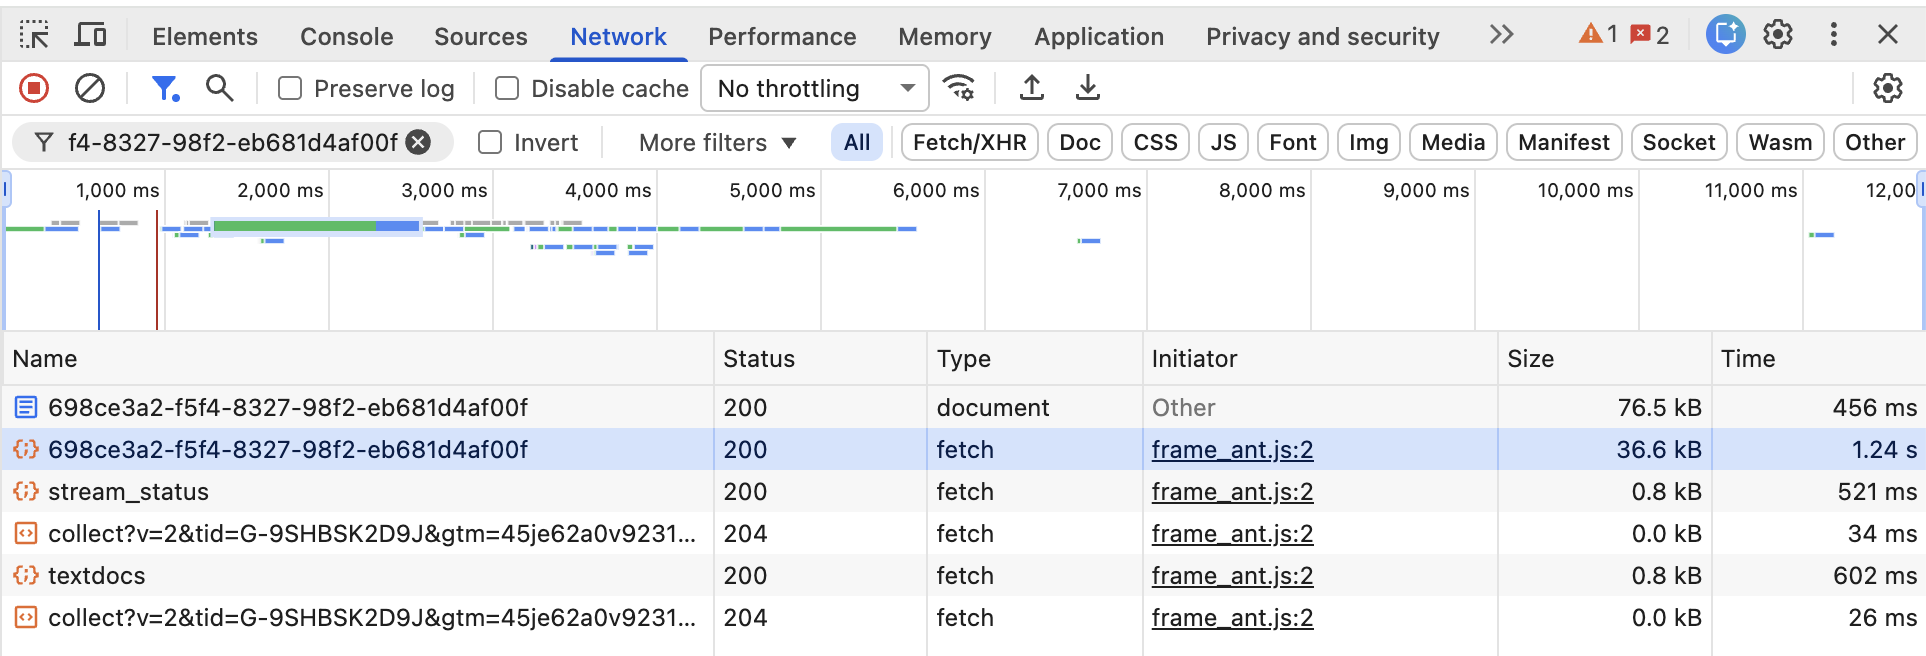Image resolution: width=1926 pixels, height=656 pixels.
Task: Clear the filter text field
Action: [x=419, y=143]
